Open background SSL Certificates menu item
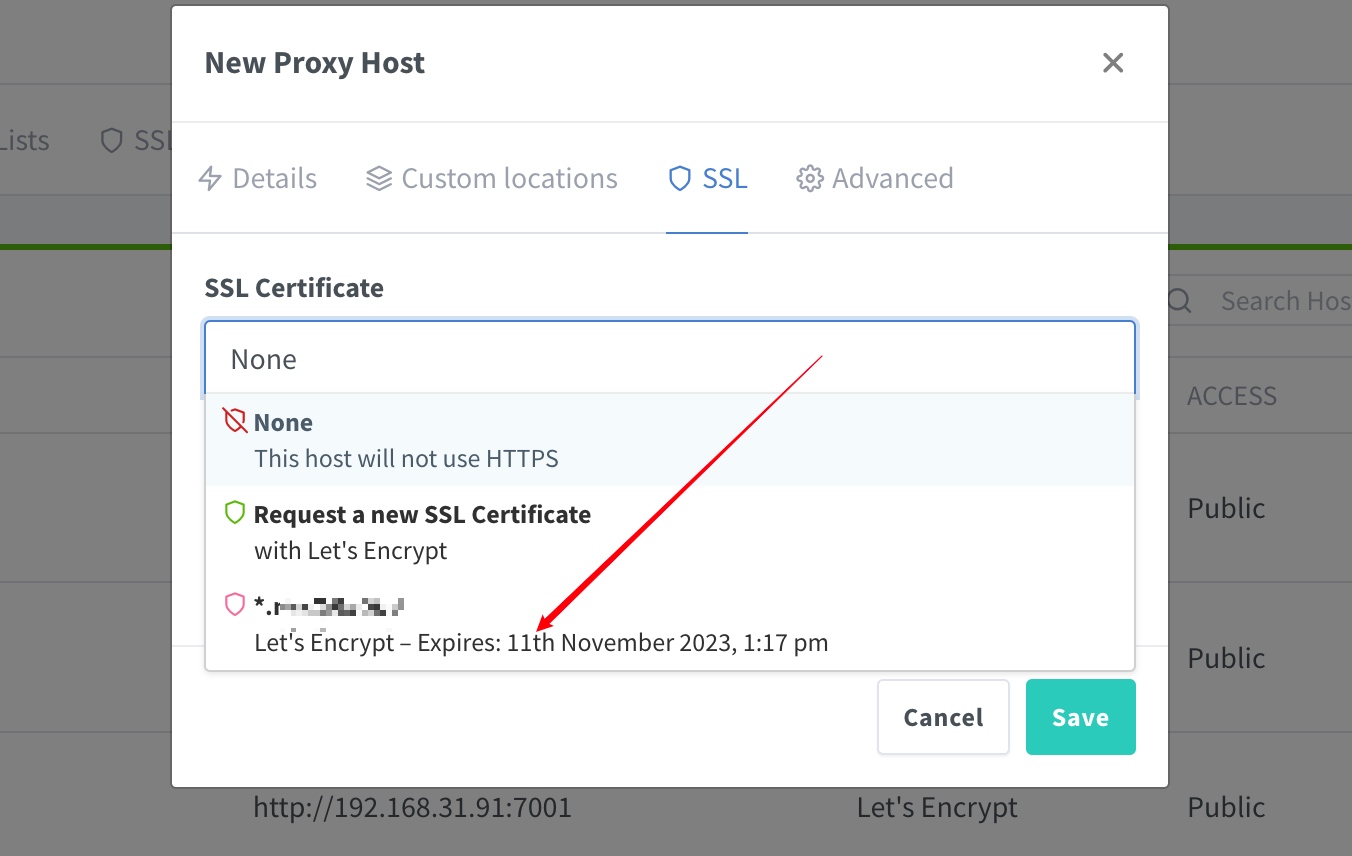This screenshot has height=856, width=1352. 137,140
